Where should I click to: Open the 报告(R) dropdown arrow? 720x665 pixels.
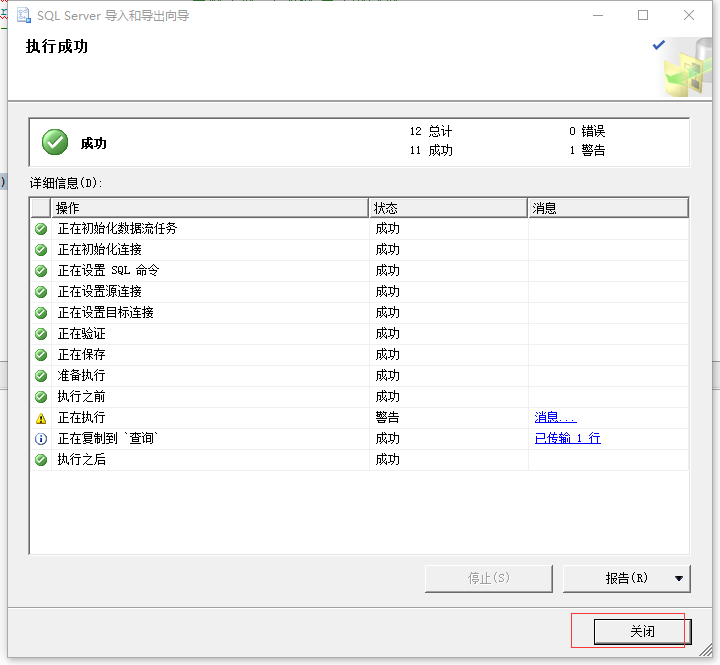[x=679, y=579]
